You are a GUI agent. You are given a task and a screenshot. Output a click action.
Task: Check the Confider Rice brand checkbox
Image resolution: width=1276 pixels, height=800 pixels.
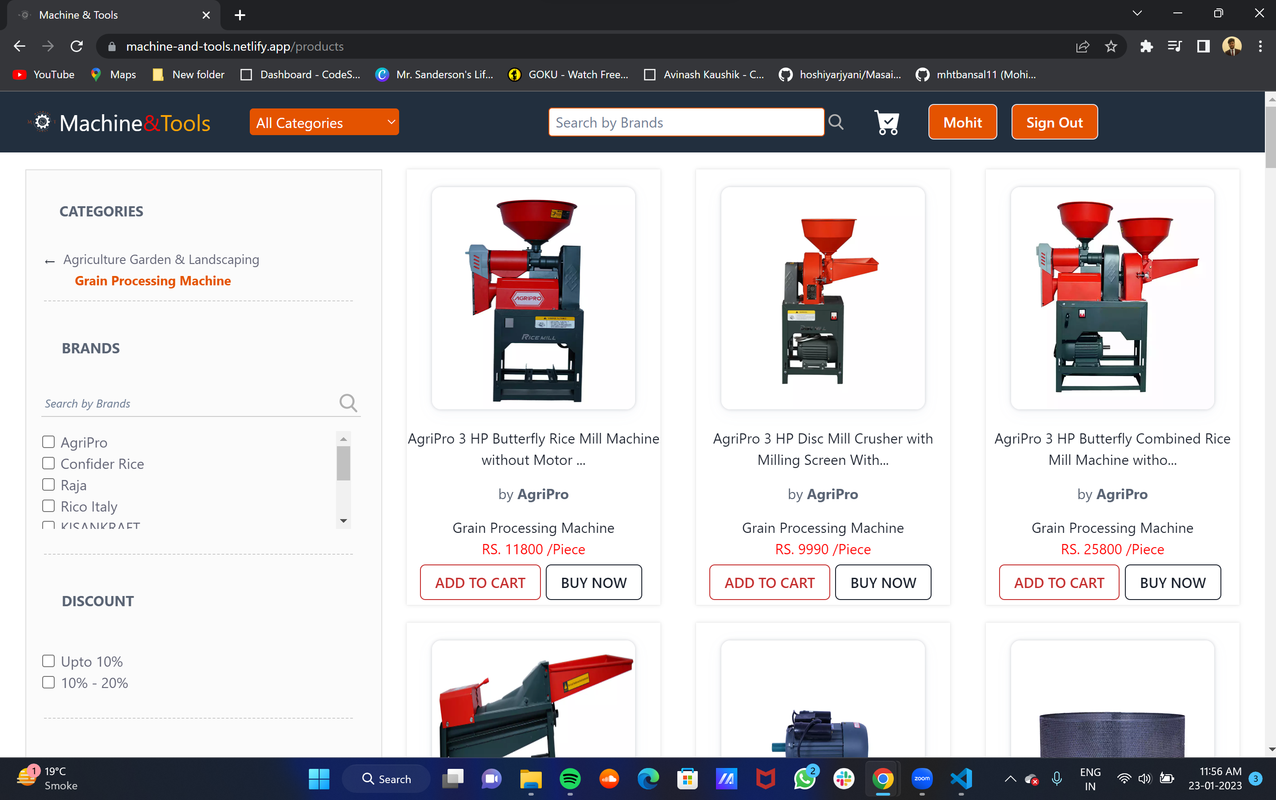pos(48,463)
